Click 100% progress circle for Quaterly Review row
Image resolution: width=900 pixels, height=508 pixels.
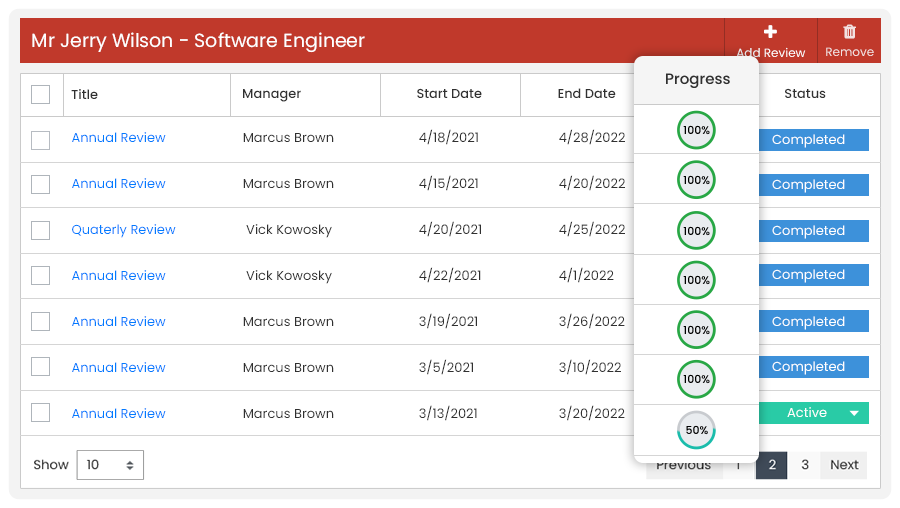[696, 231]
